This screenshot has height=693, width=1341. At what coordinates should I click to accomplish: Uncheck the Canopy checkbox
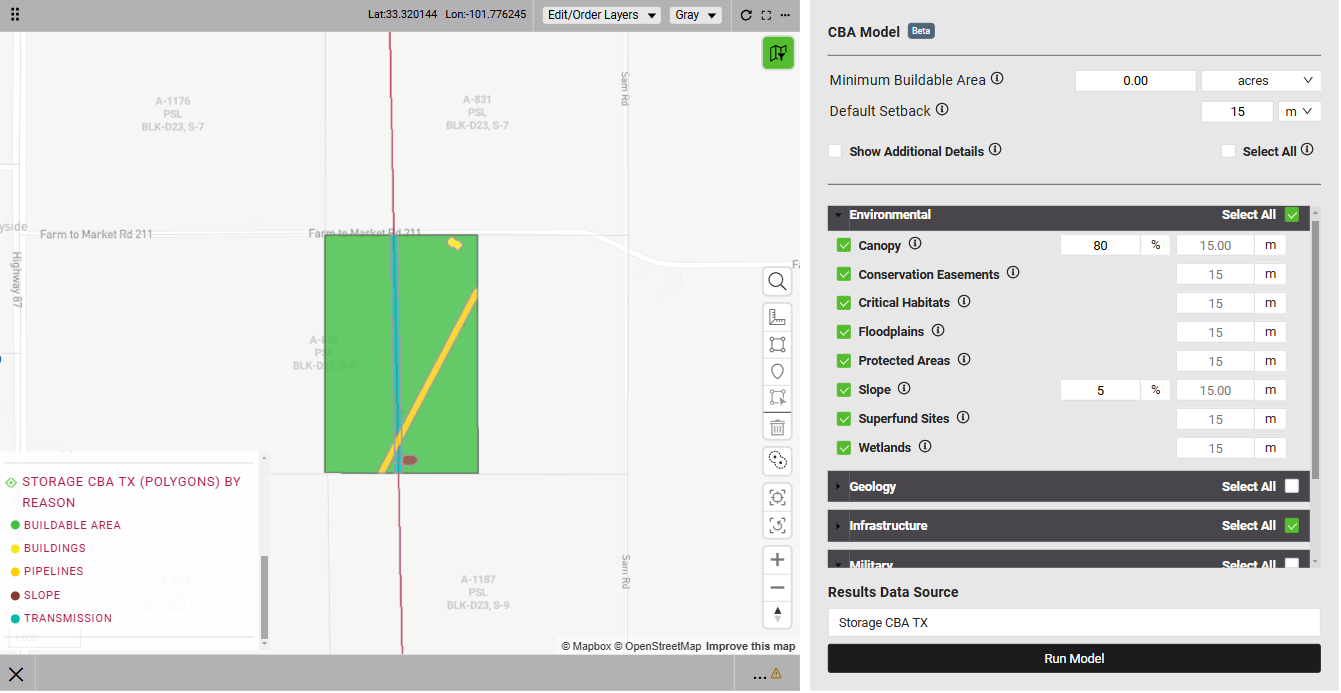tap(843, 246)
